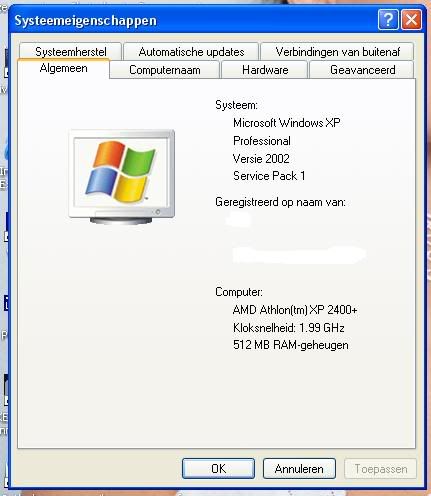Click the AMD Athlon XP 2400+ text

pos(295,310)
